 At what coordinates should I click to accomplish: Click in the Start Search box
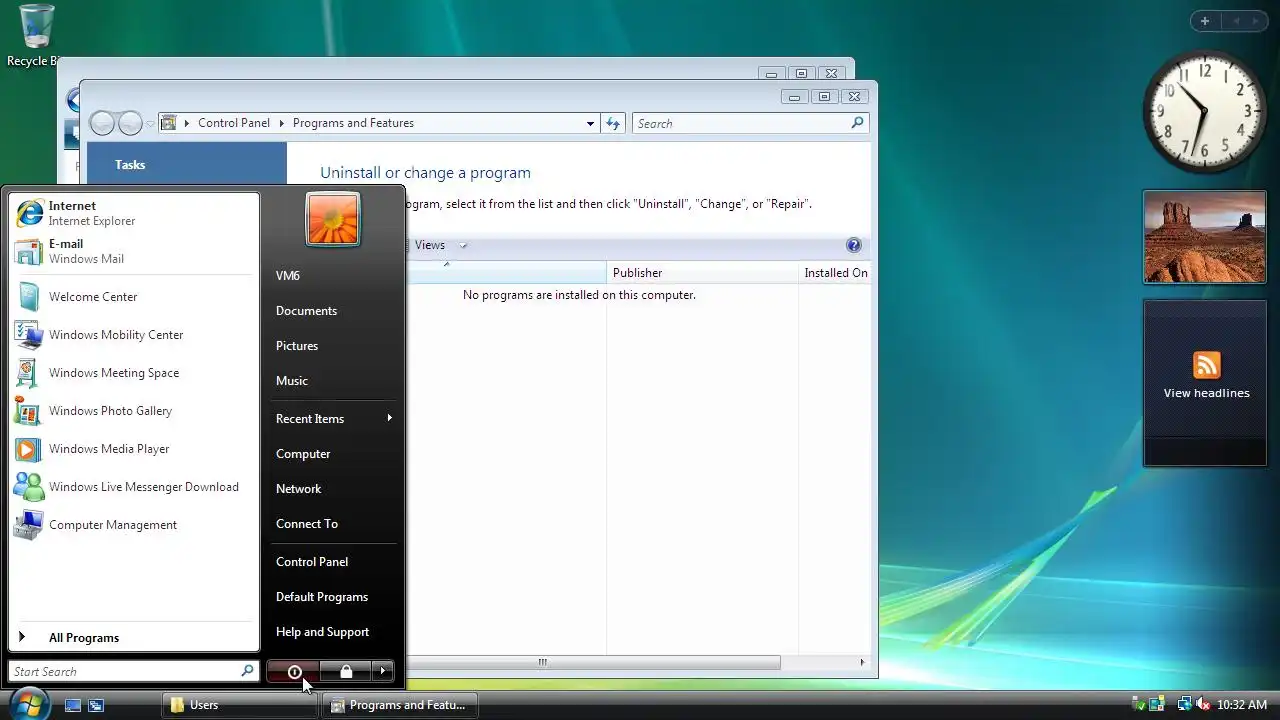point(125,672)
